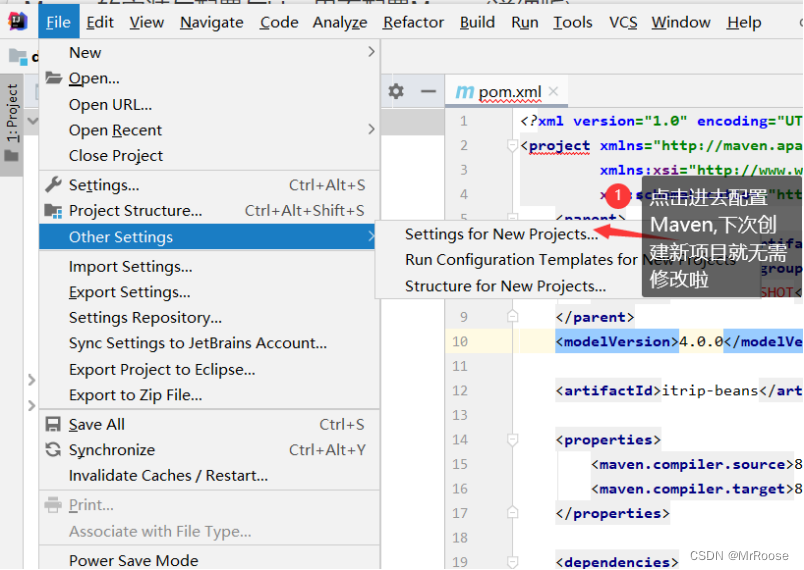Choose Structure for New Projects...
The height and width of the screenshot is (570, 804).
(x=505, y=286)
